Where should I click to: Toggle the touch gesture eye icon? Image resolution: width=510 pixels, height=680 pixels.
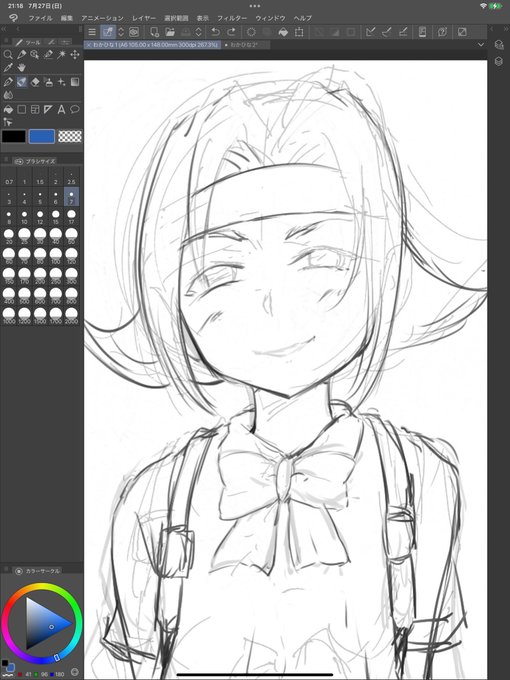point(134,32)
